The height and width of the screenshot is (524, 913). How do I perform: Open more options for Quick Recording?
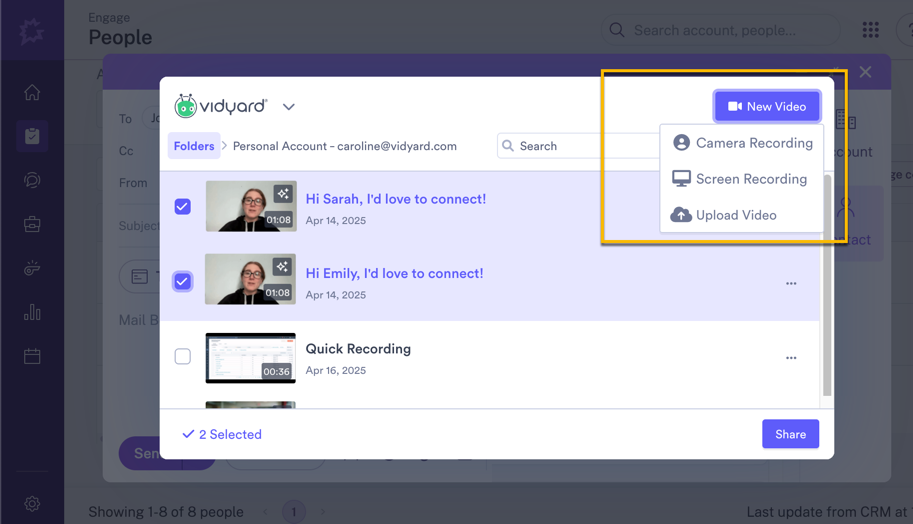[x=791, y=358]
